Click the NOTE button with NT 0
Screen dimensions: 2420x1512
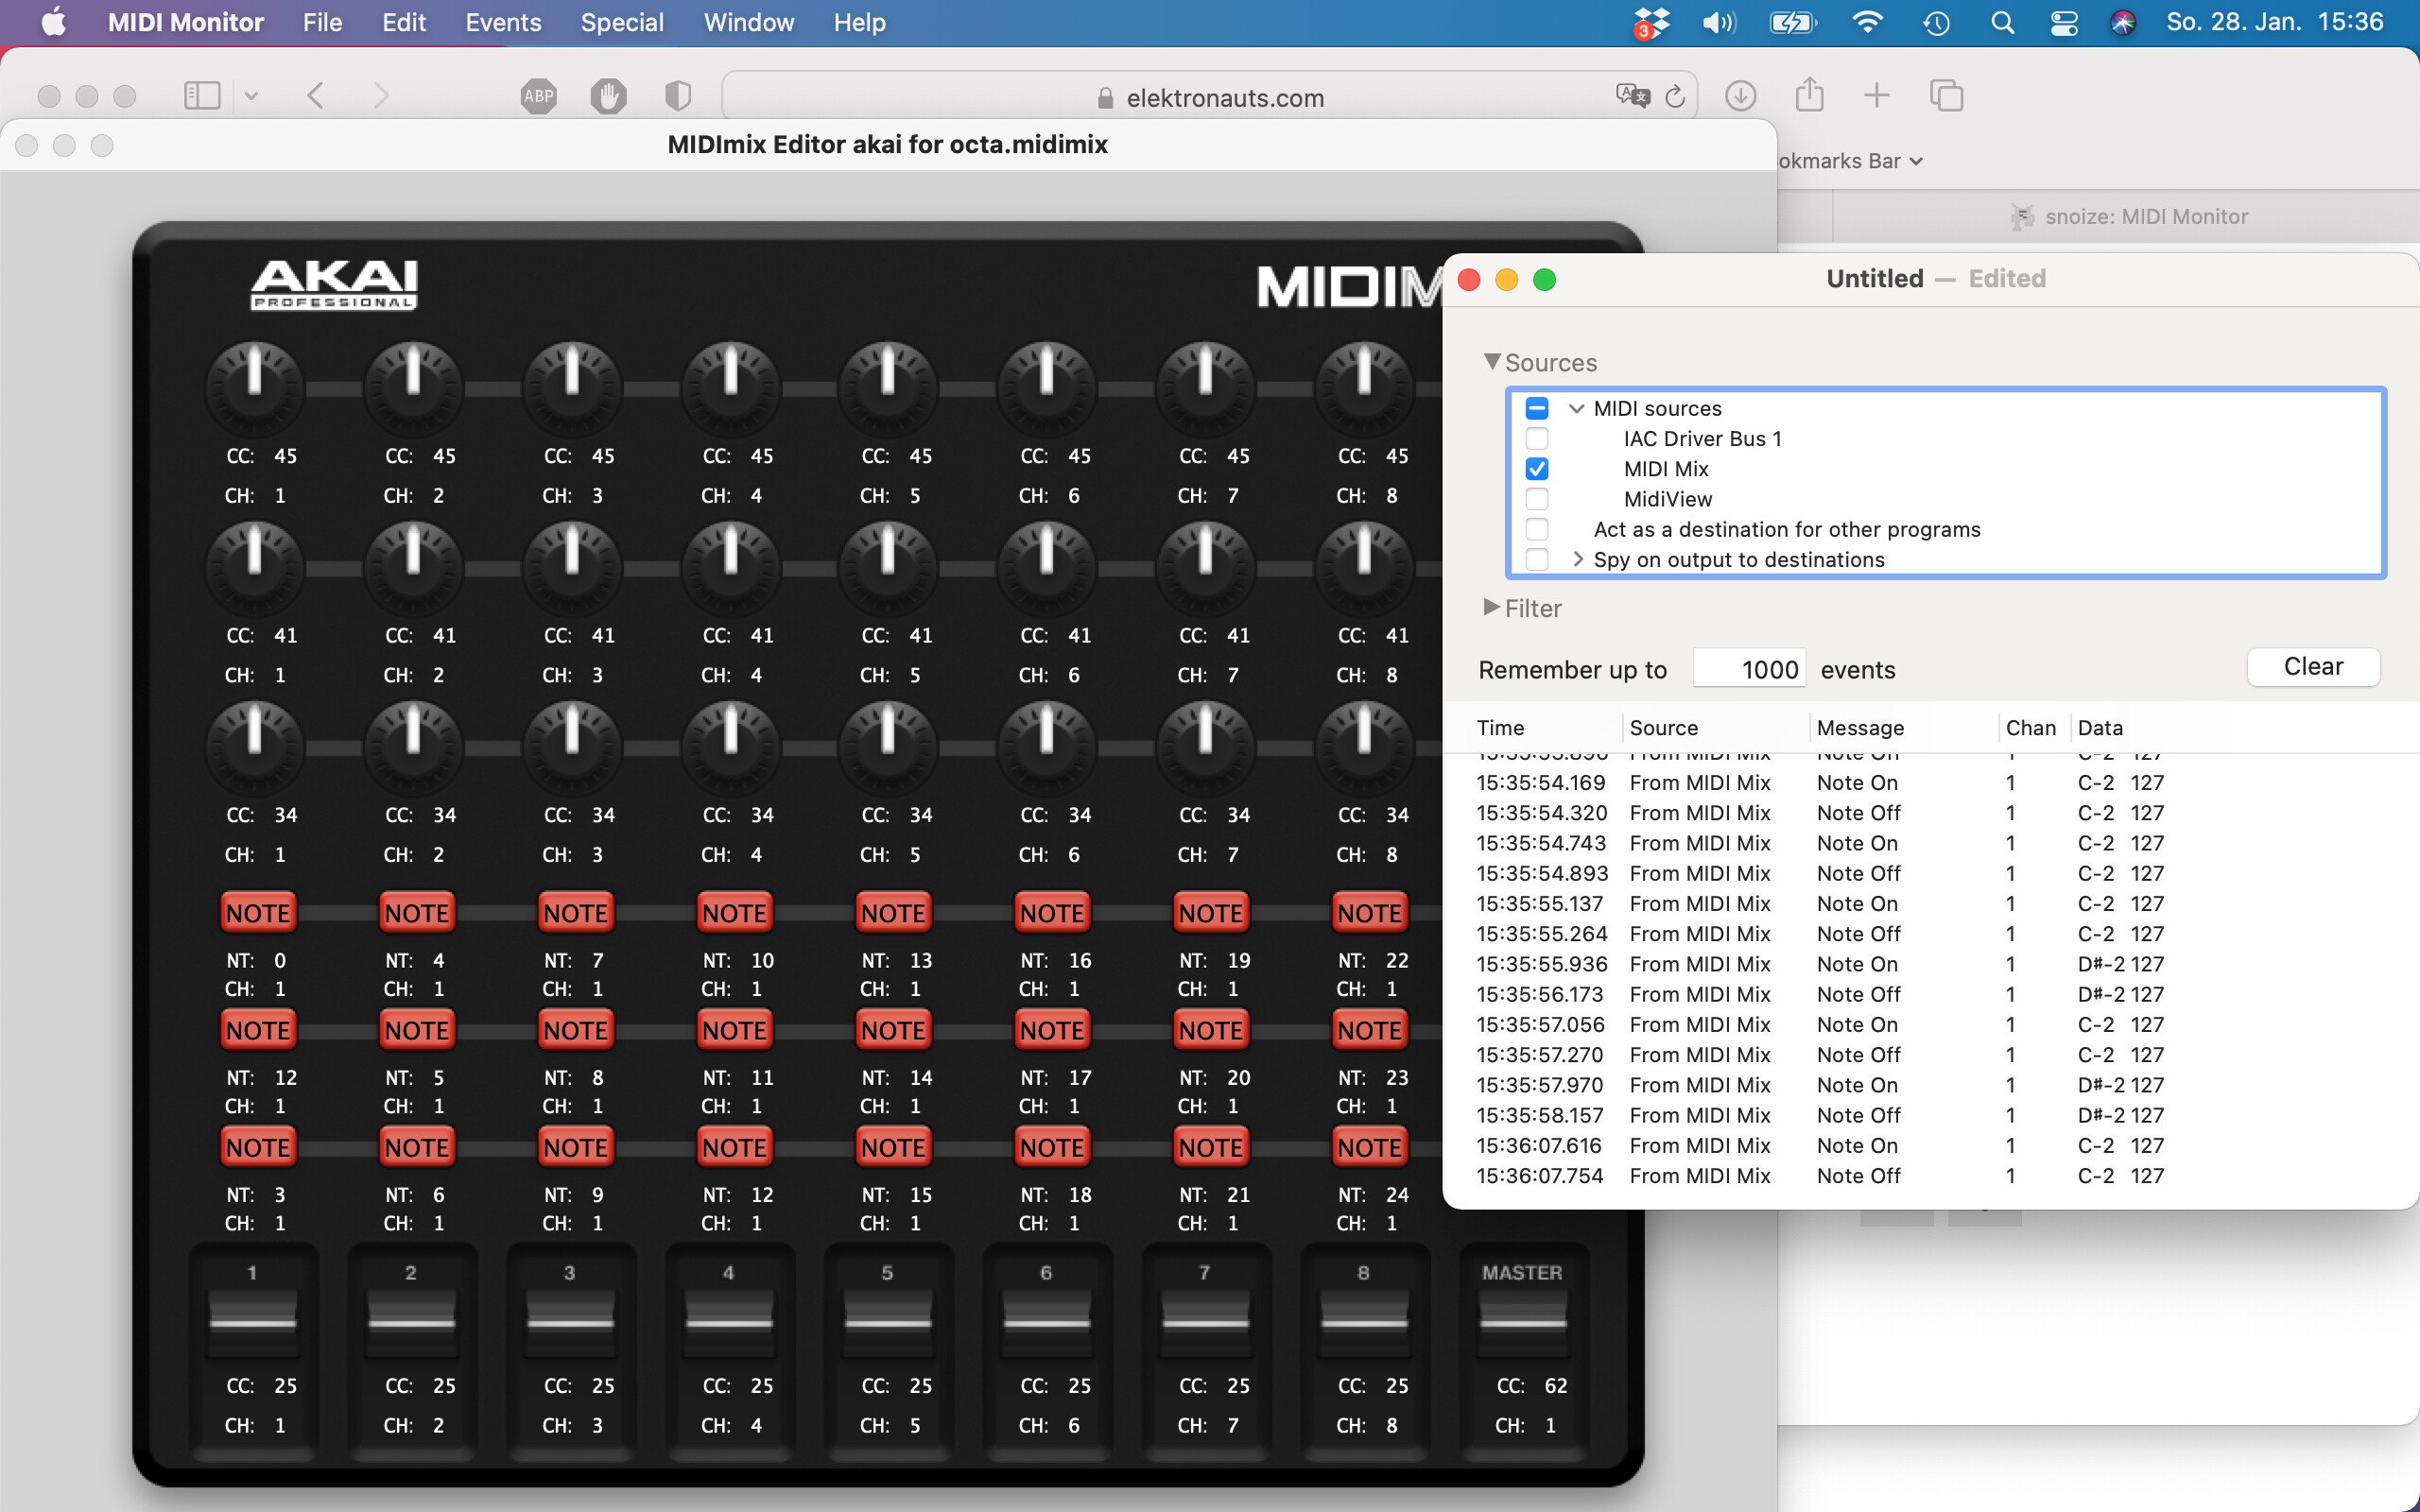pos(258,913)
